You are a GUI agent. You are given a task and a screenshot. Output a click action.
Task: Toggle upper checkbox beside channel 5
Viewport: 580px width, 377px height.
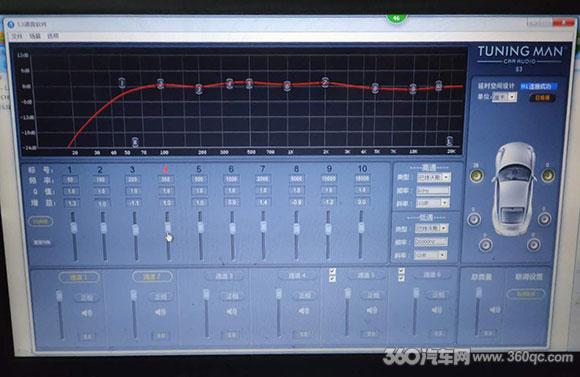click(x=332, y=272)
